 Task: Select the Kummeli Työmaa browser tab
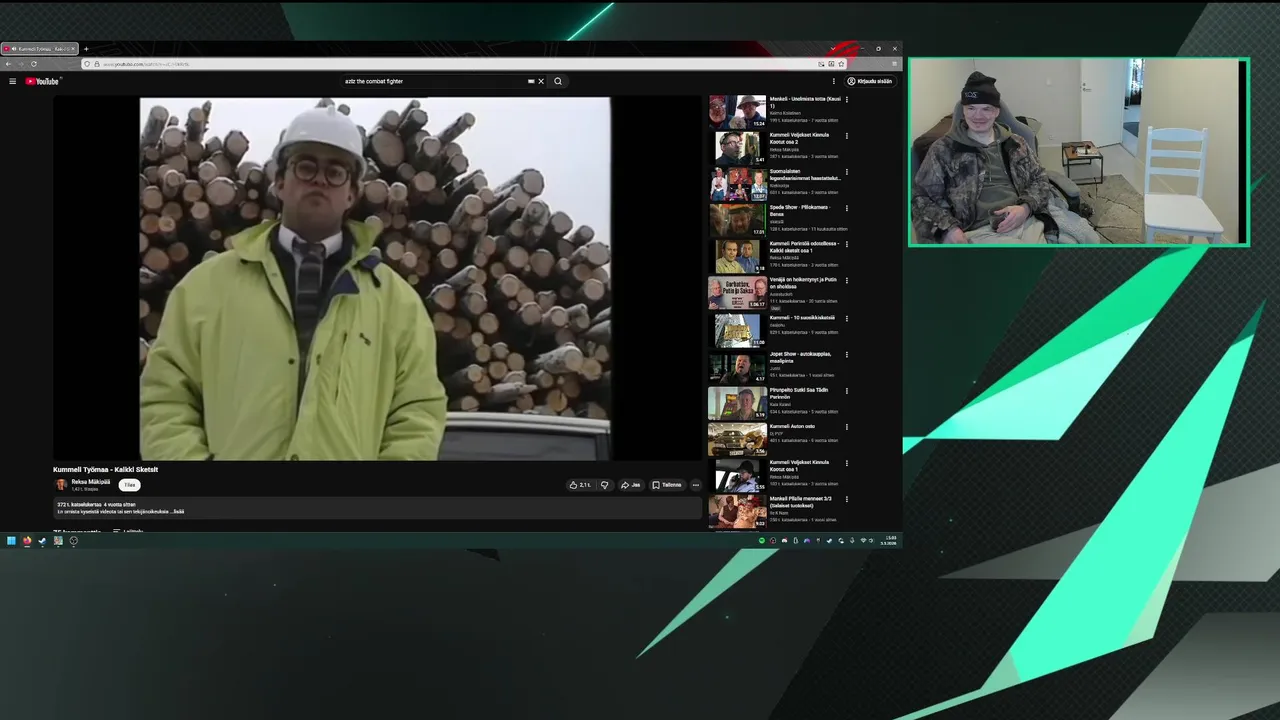click(x=40, y=49)
